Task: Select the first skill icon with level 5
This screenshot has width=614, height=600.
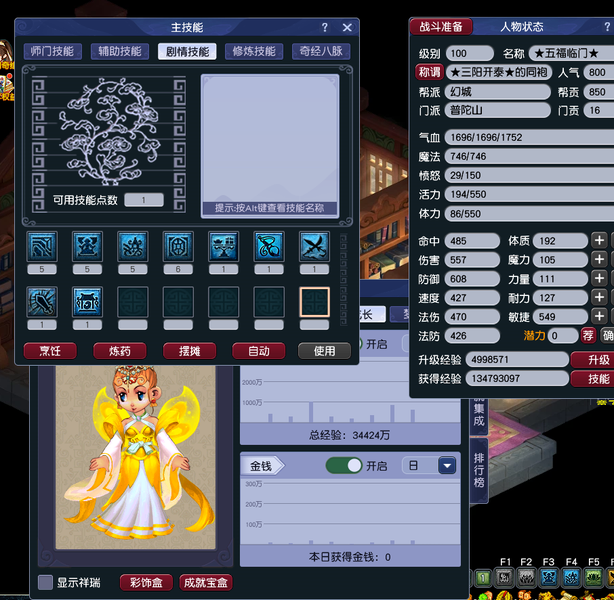Action: click(42, 246)
